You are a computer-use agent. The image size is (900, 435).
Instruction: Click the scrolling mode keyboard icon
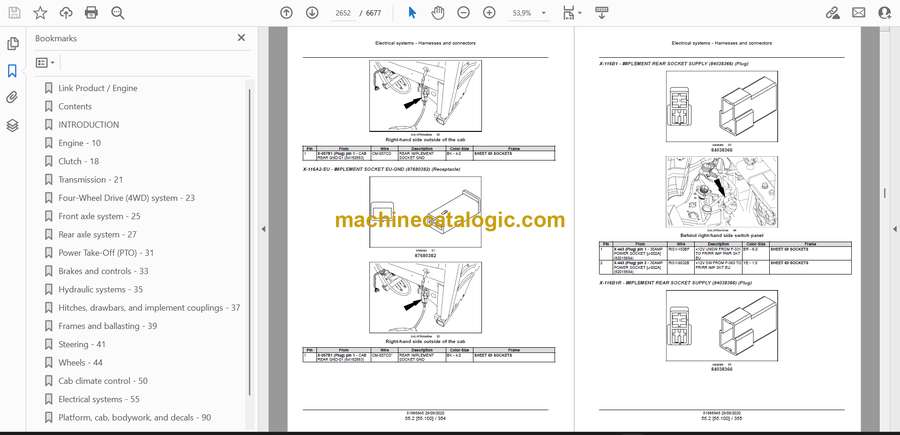pos(602,13)
